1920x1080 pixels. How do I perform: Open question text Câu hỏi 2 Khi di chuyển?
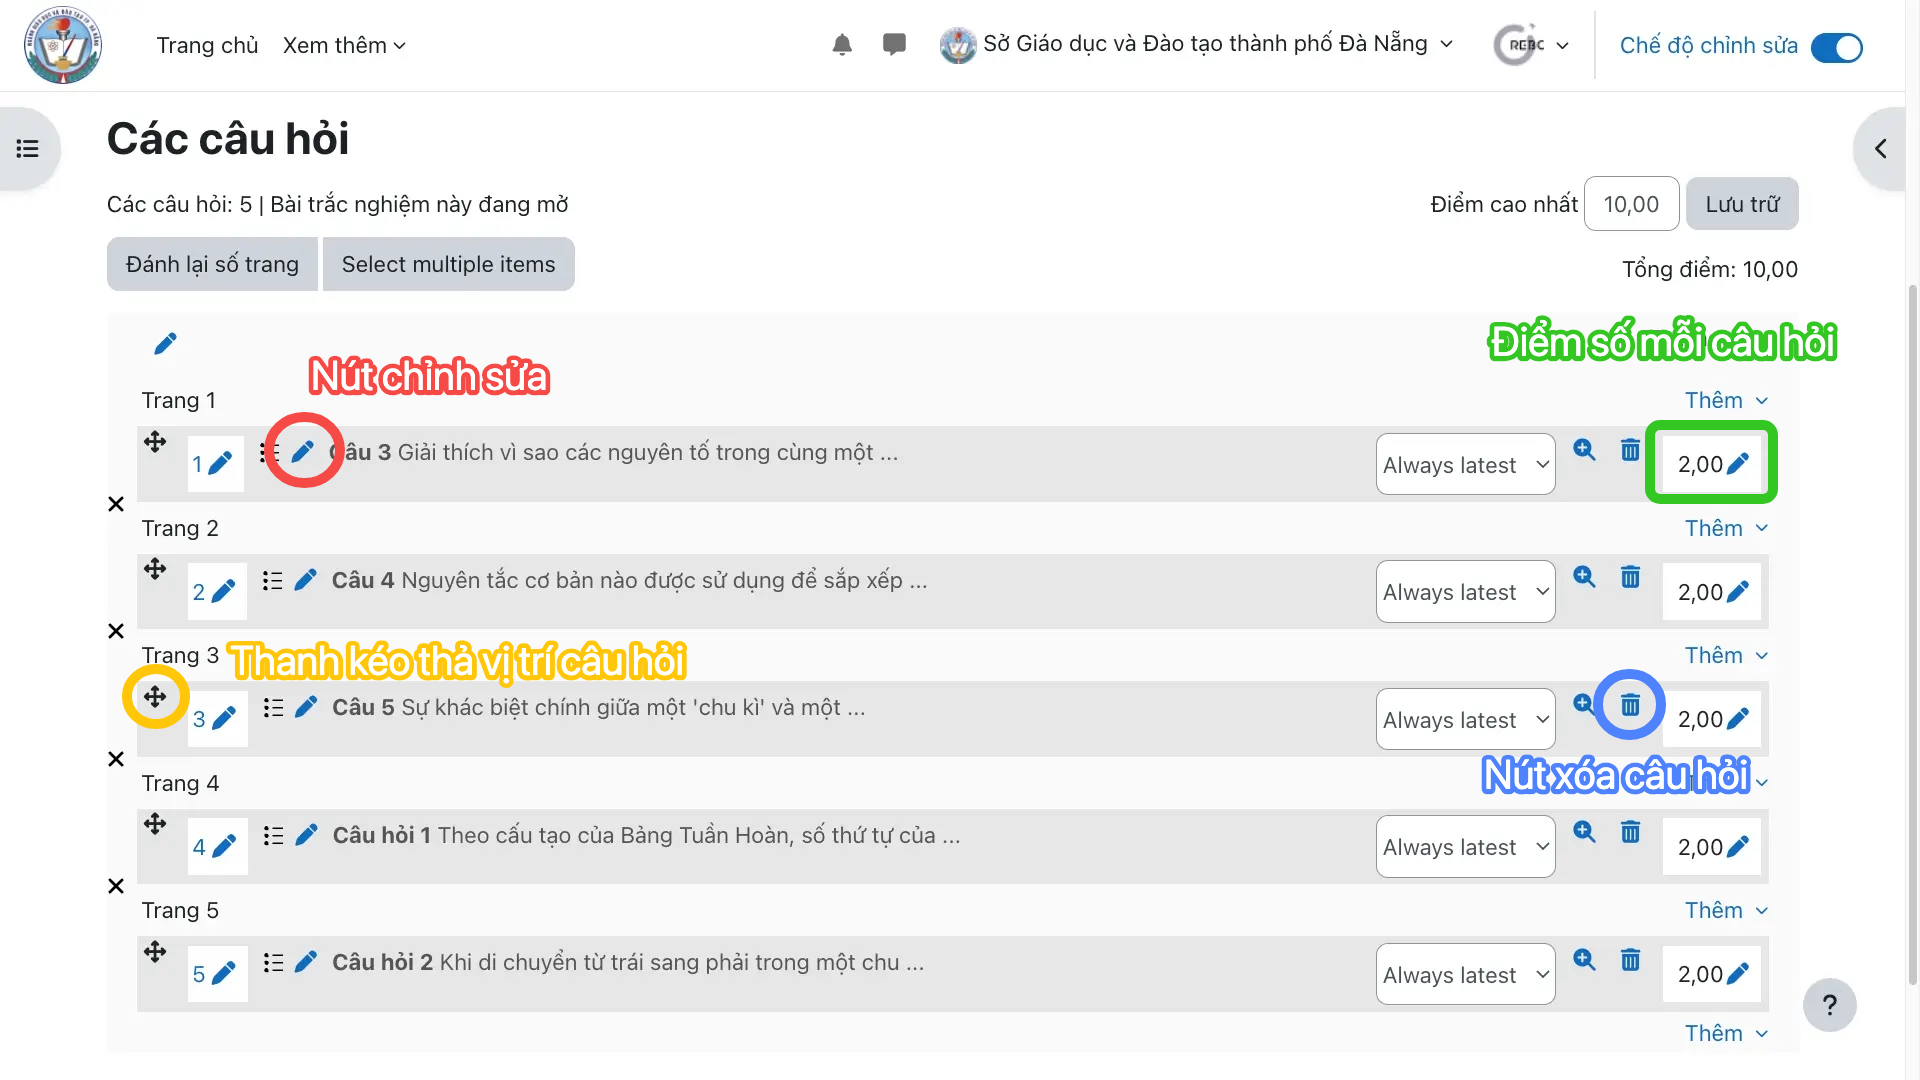(628, 962)
